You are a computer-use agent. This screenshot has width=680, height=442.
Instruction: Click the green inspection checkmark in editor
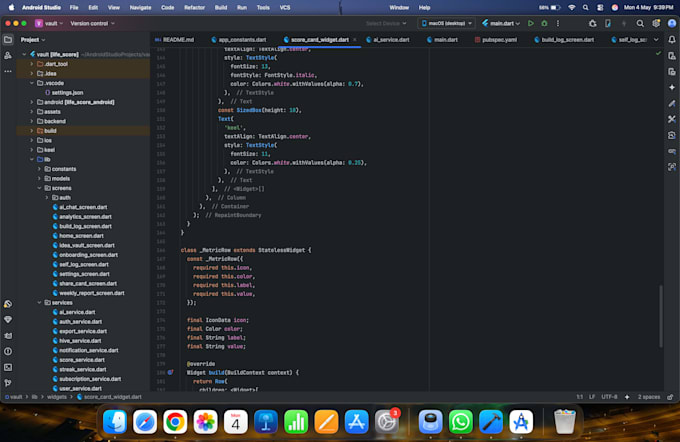[658, 53]
